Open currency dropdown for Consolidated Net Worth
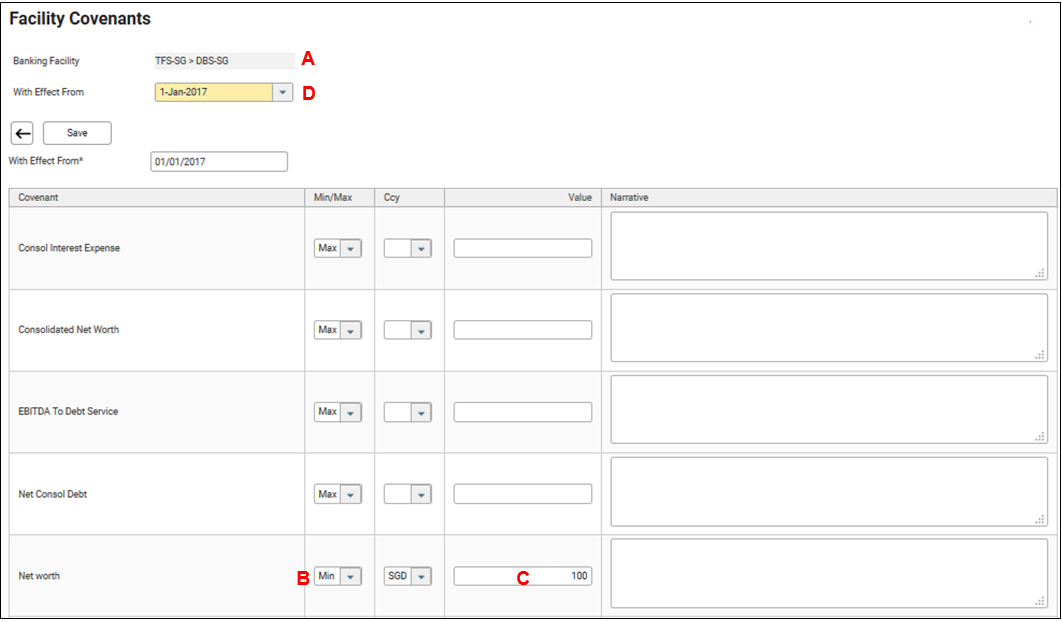Screen dimensions: 1062x622 click(x=408, y=330)
